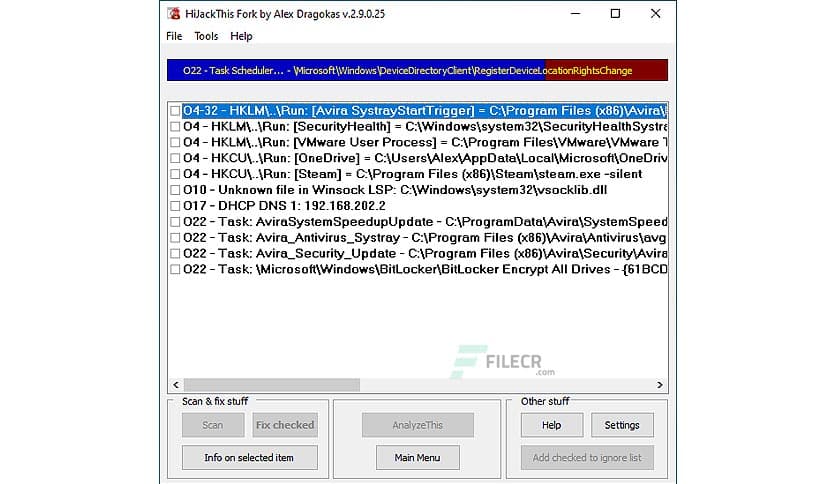This screenshot has width=836, height=484.
Task: Tick the OneDrive Run entry checkbox
Action: click(175, 158)
